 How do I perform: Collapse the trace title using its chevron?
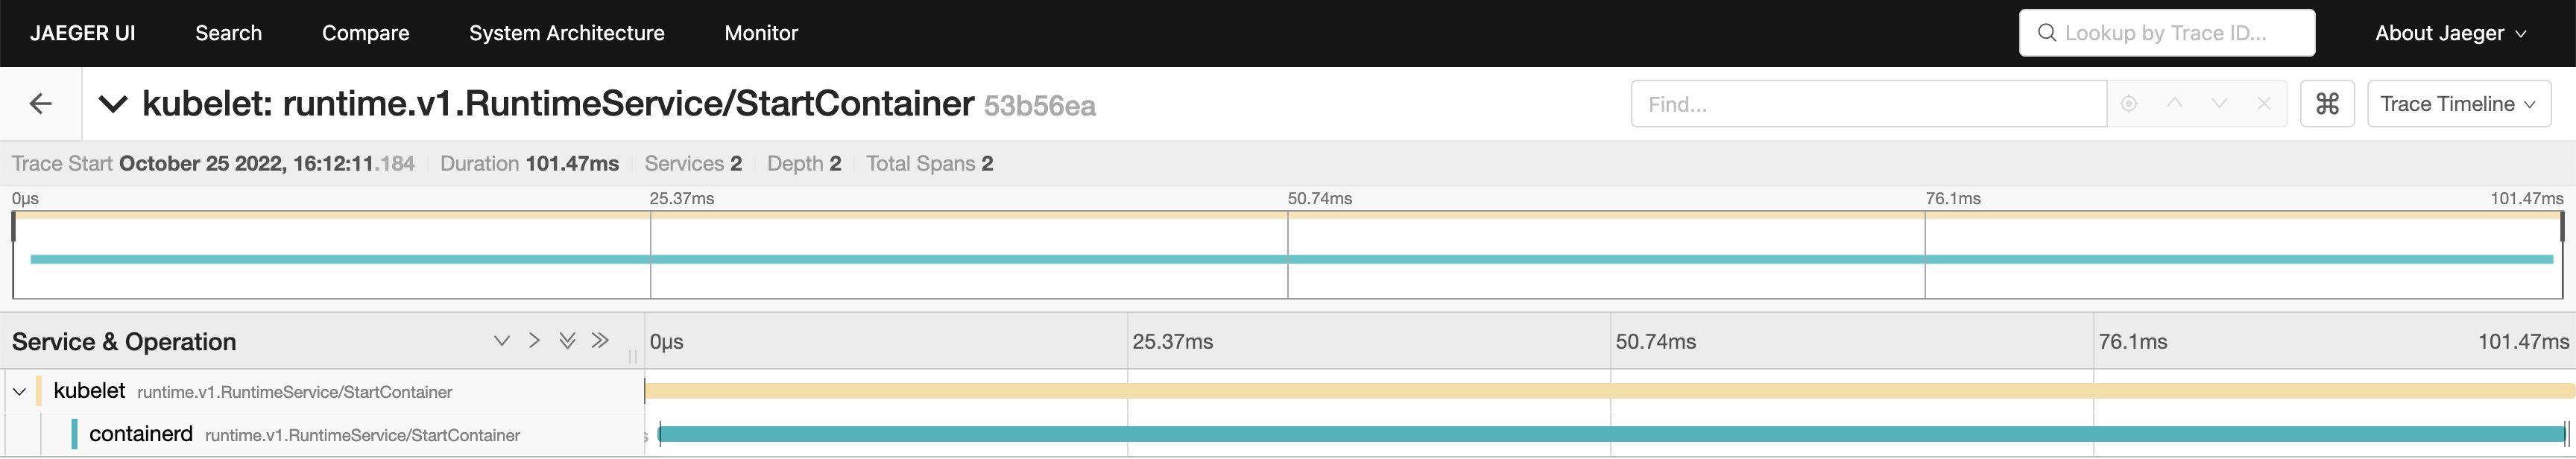click(113, 103)
